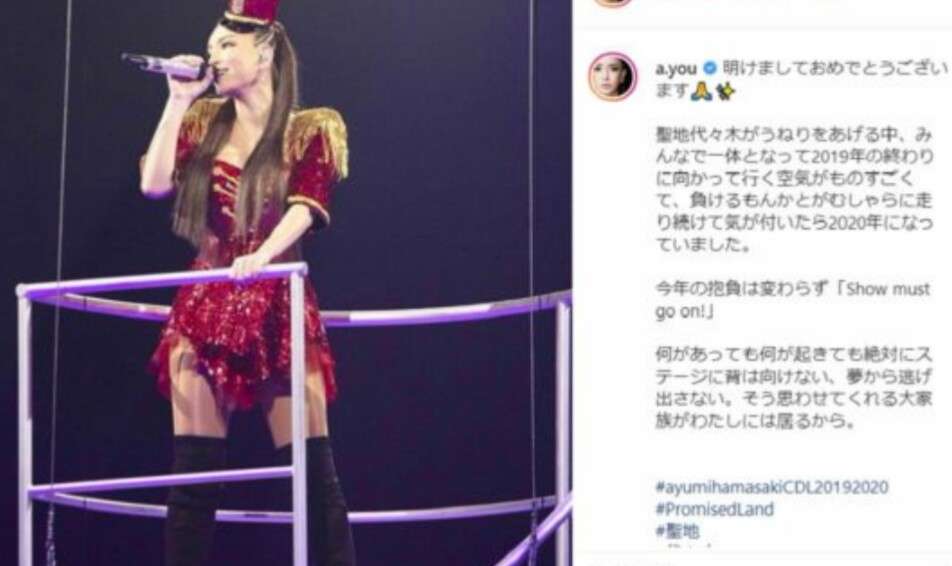
Task: Open the #ayumihamasakiCDL20192020 hashtag
Action: [x=772, y=487]
